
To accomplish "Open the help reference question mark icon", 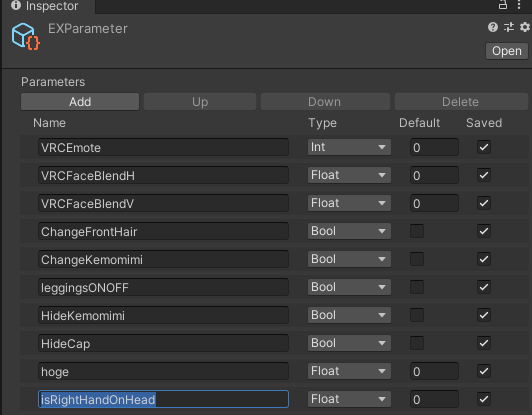I will 493,27.
